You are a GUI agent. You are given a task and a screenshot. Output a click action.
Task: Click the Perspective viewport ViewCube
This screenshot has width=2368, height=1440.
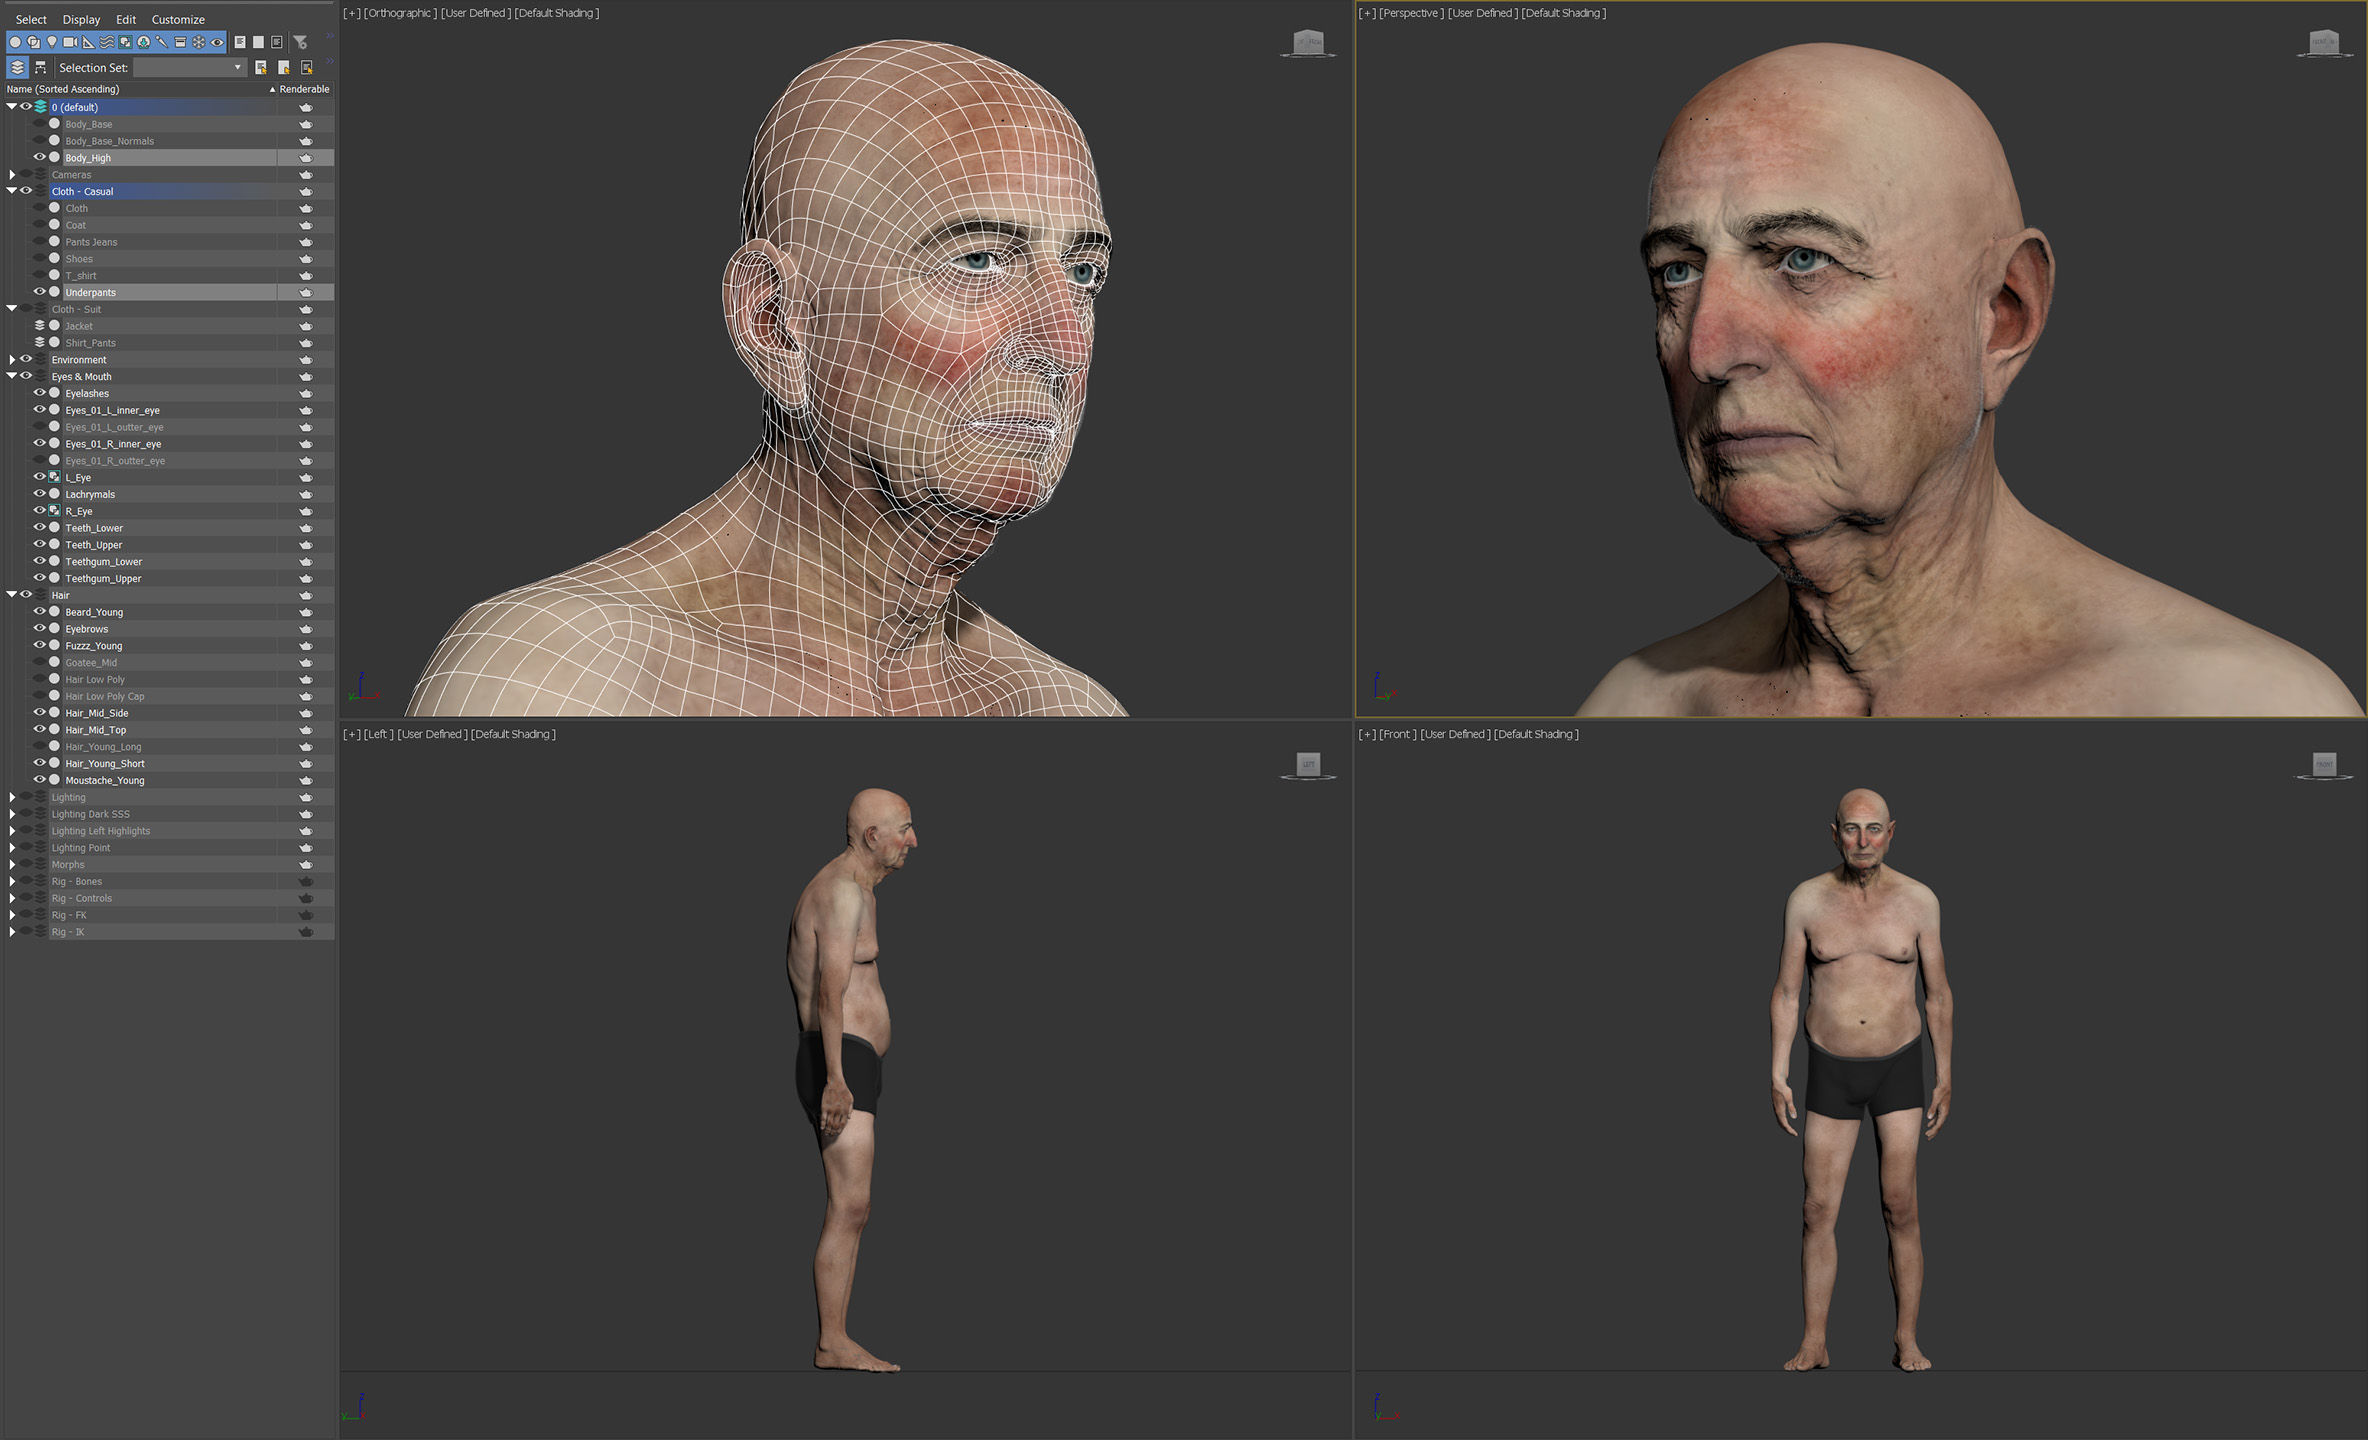point(2323,43)
